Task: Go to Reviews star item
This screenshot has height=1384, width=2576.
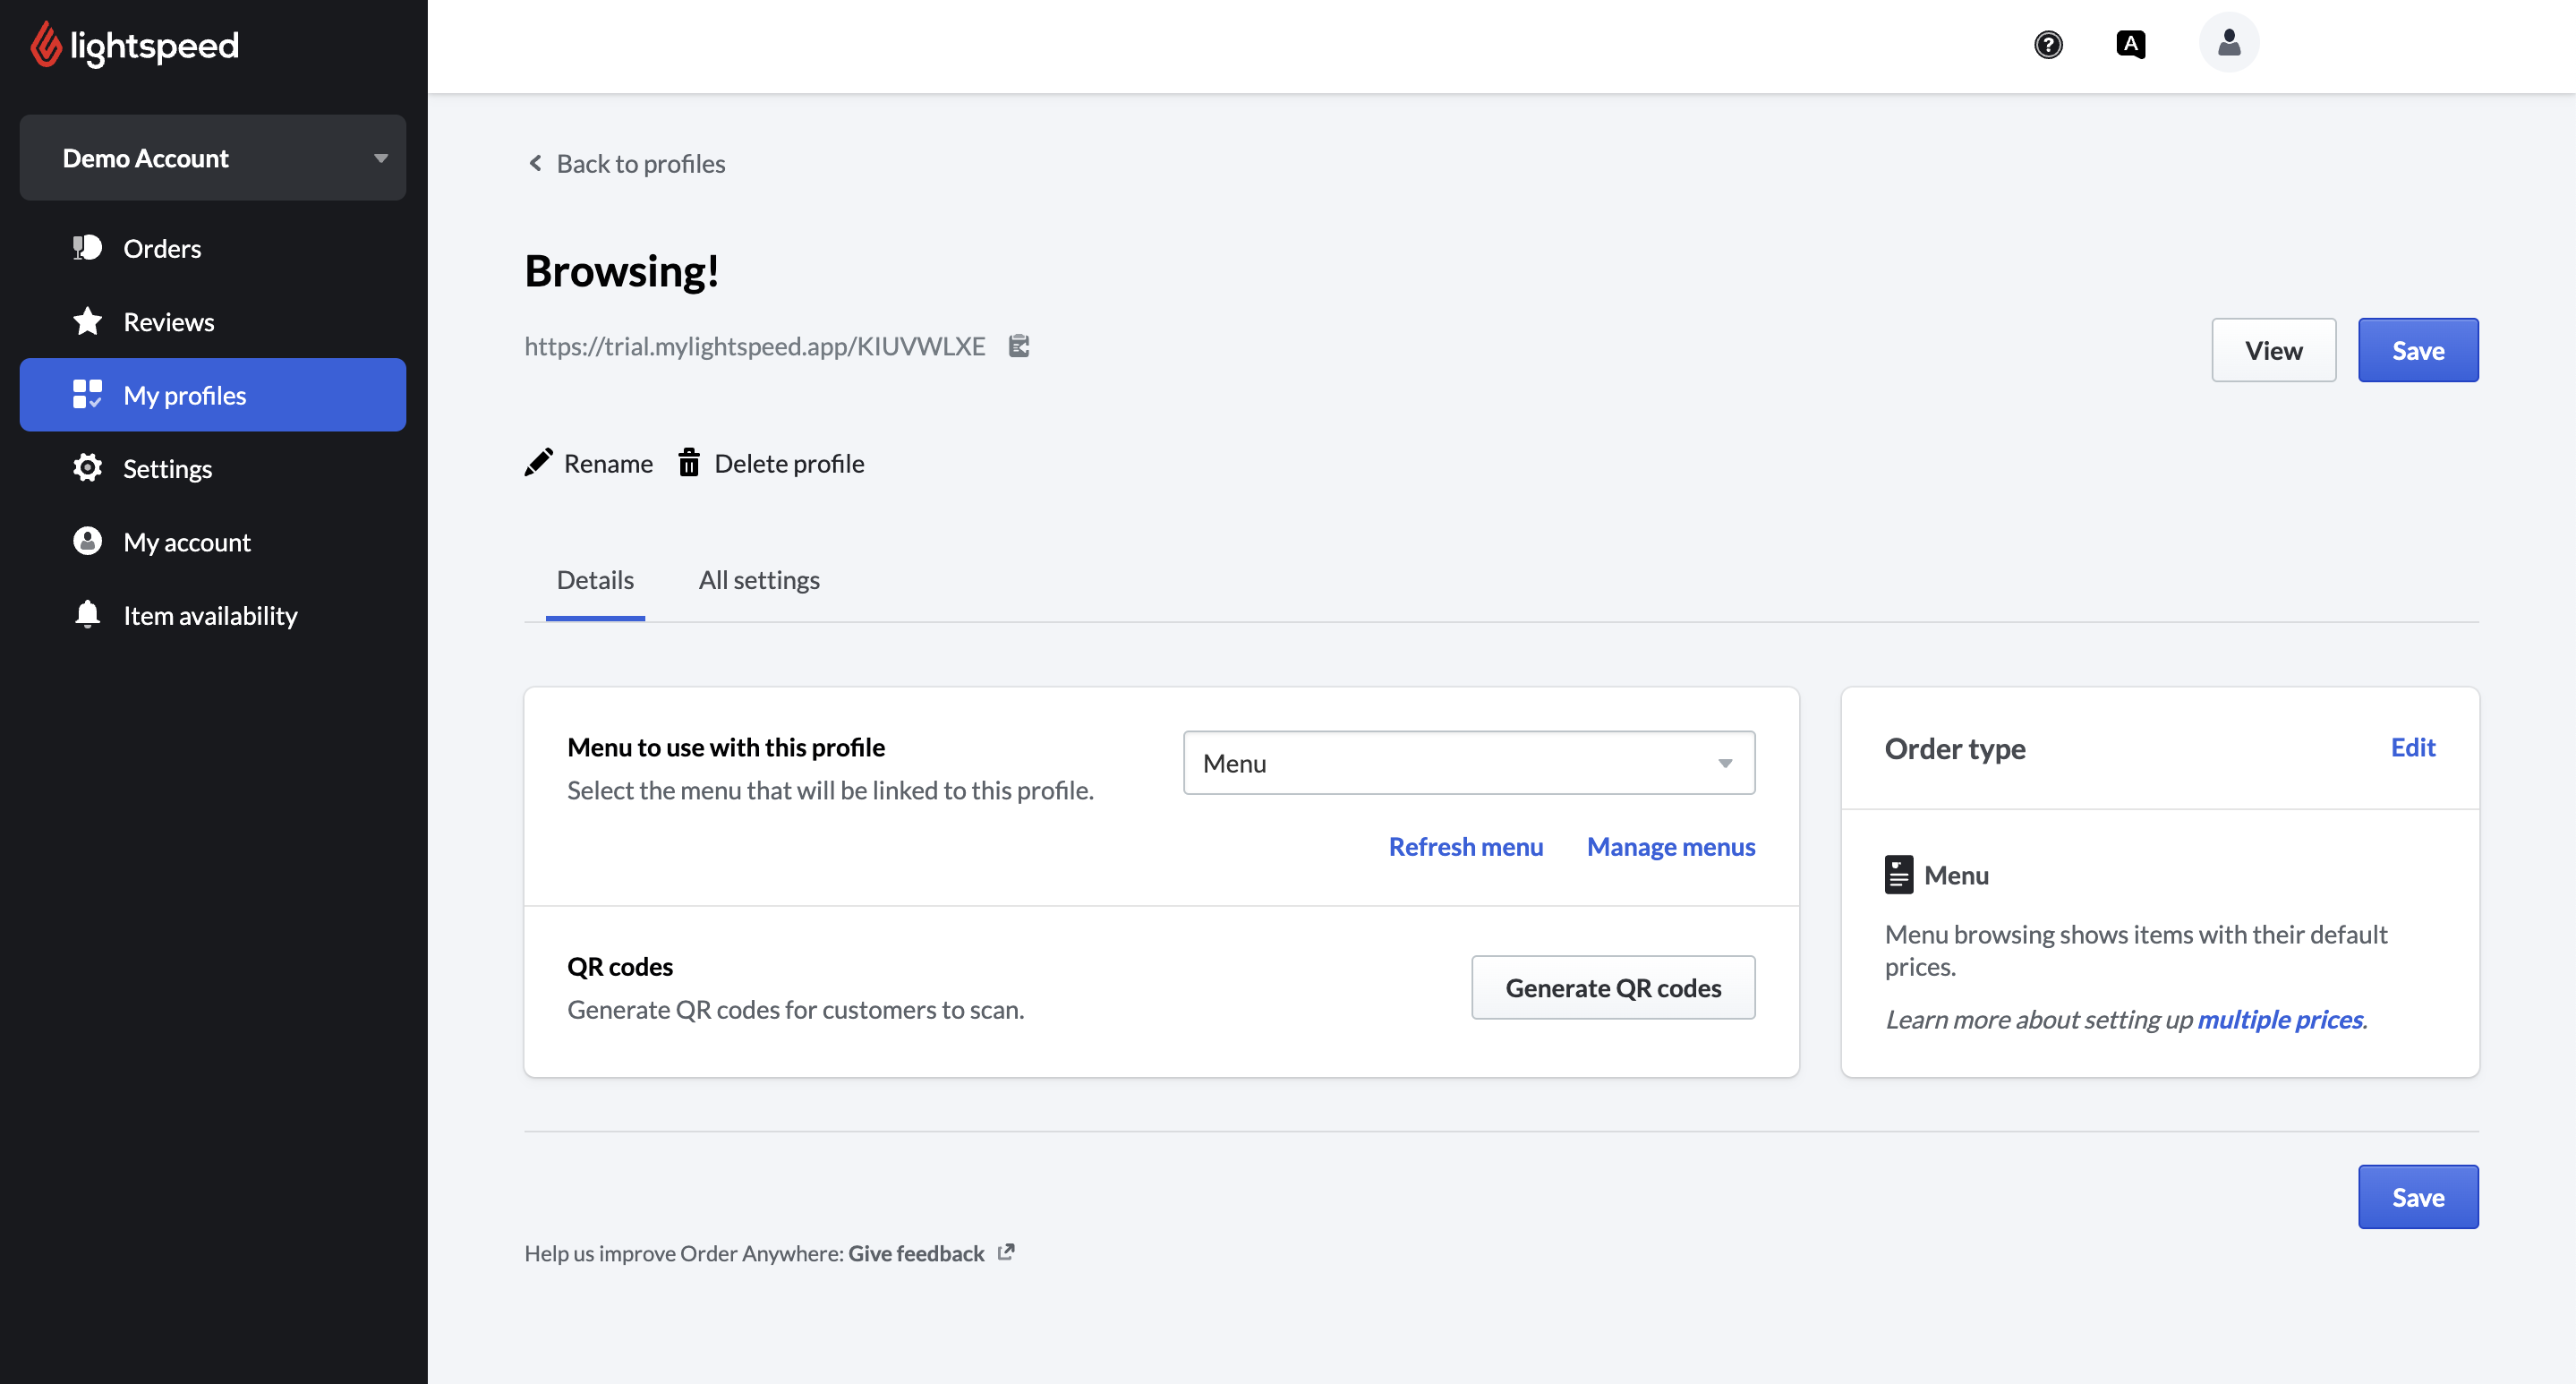Action: pyautogui.click(x=168, y=322)
